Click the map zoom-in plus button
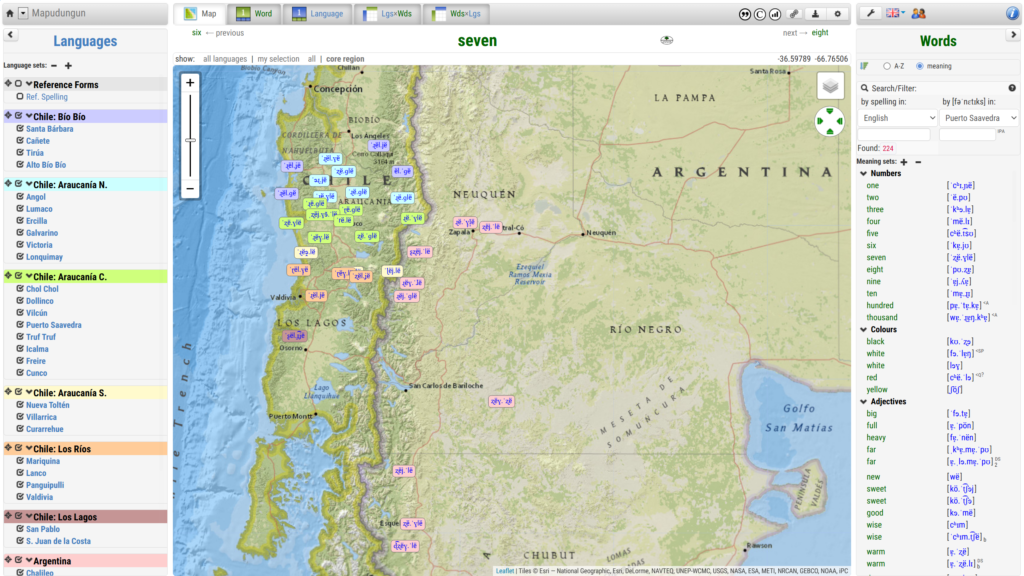Screen dimensions: 1024x576 [190, 83]
